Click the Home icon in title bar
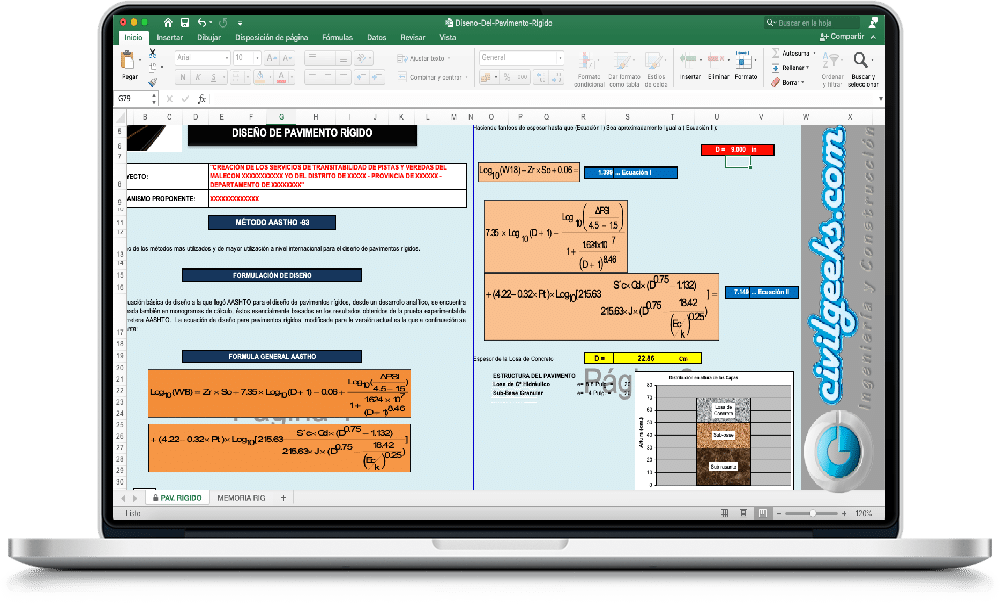 [x=168, y=23]
